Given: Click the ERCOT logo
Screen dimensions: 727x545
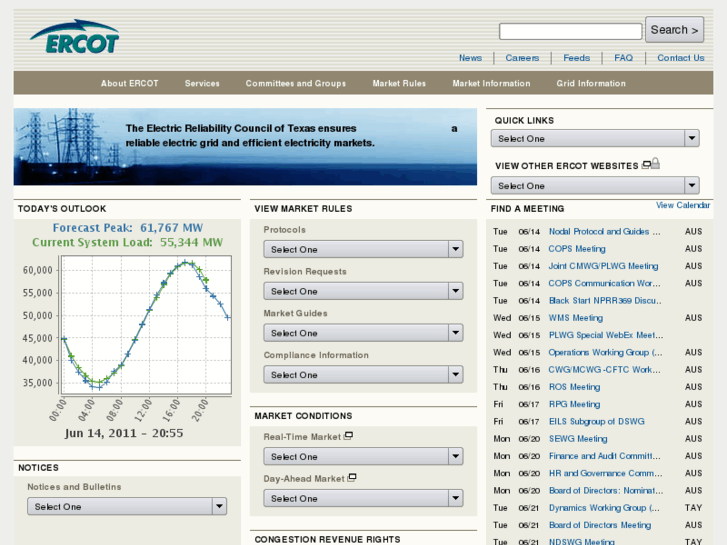Looking at the screenshot, I should tap(75, 37).
